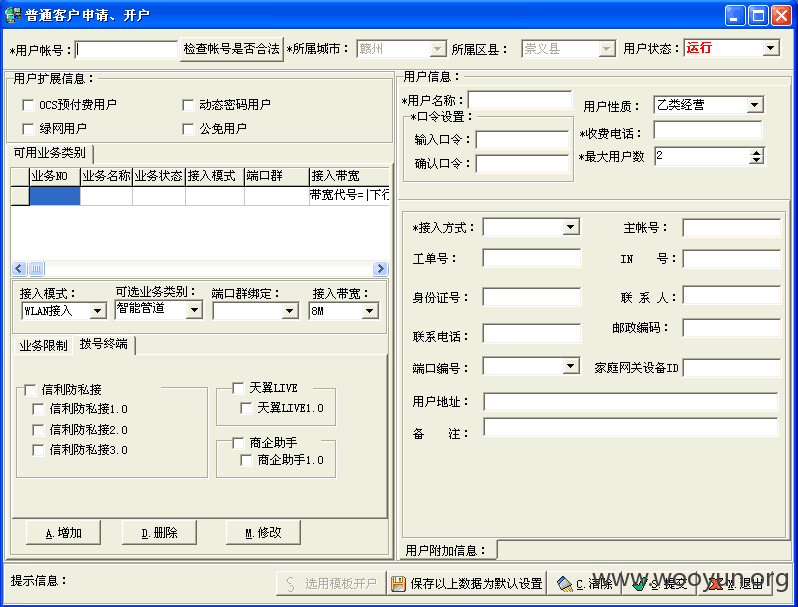Tick 信利防私接1.0 checkbox

click(38, 409)
